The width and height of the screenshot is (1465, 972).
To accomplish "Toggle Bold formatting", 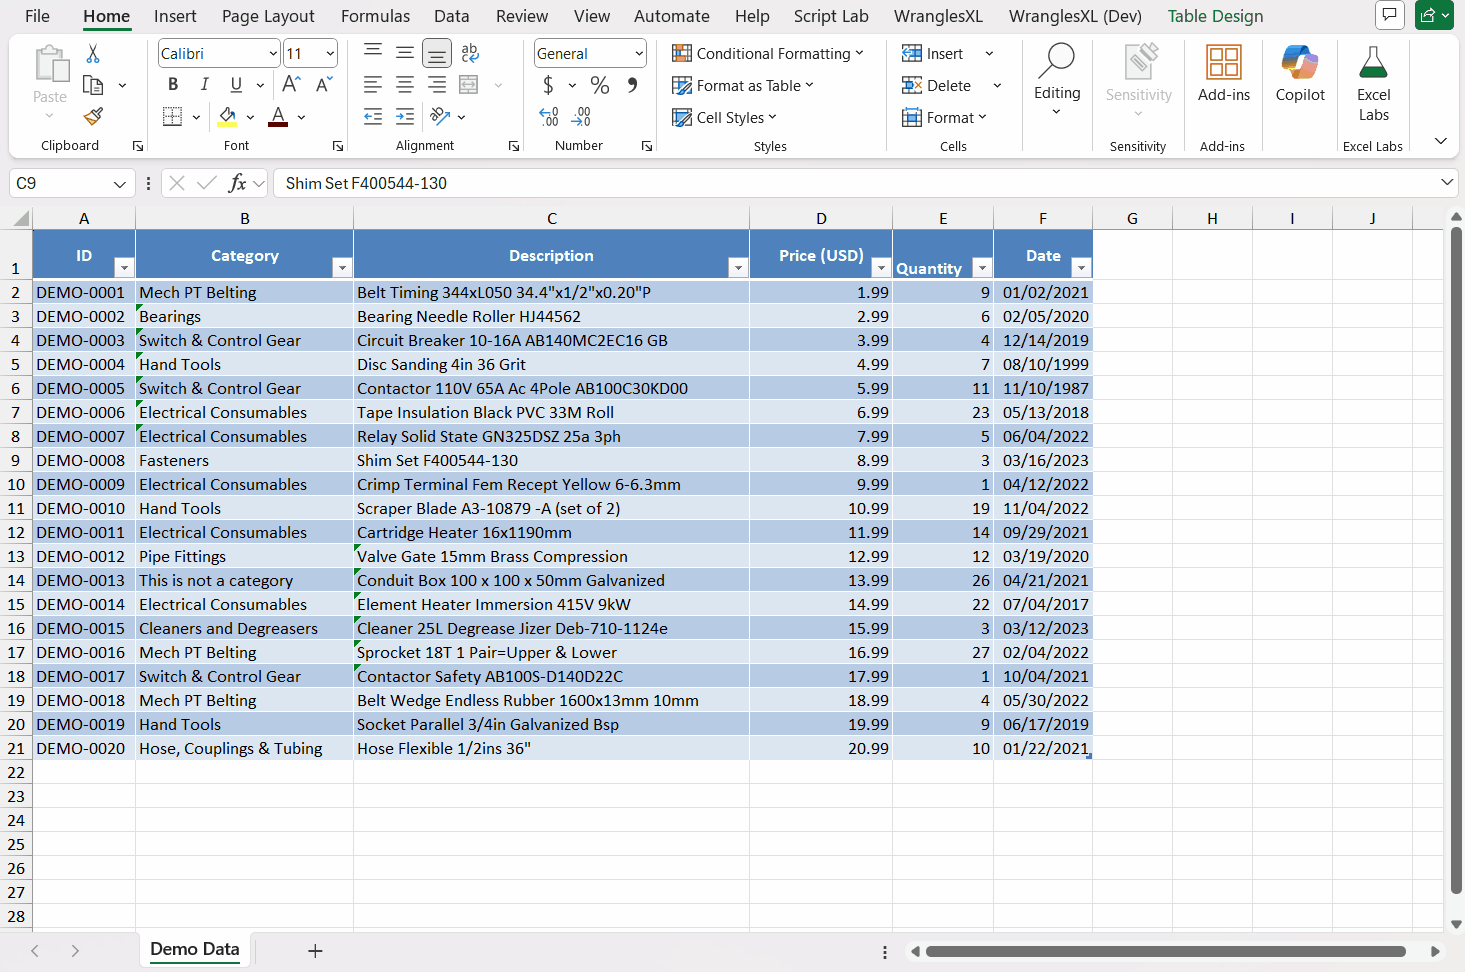I will coord(173,85).
